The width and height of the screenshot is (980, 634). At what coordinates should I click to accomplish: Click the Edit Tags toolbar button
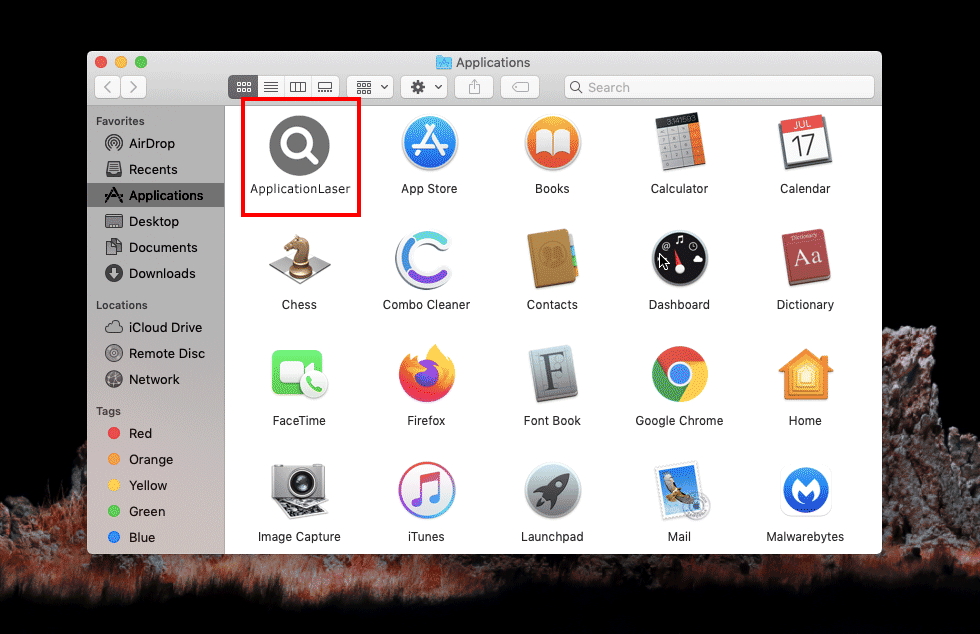coord(520,87)
